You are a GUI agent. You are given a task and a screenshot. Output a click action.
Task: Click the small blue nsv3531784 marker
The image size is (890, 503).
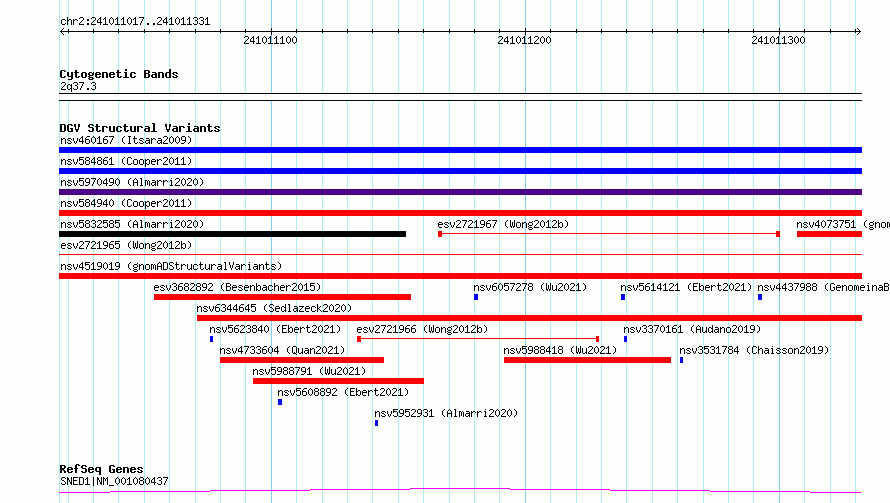[x=682, y=360]
